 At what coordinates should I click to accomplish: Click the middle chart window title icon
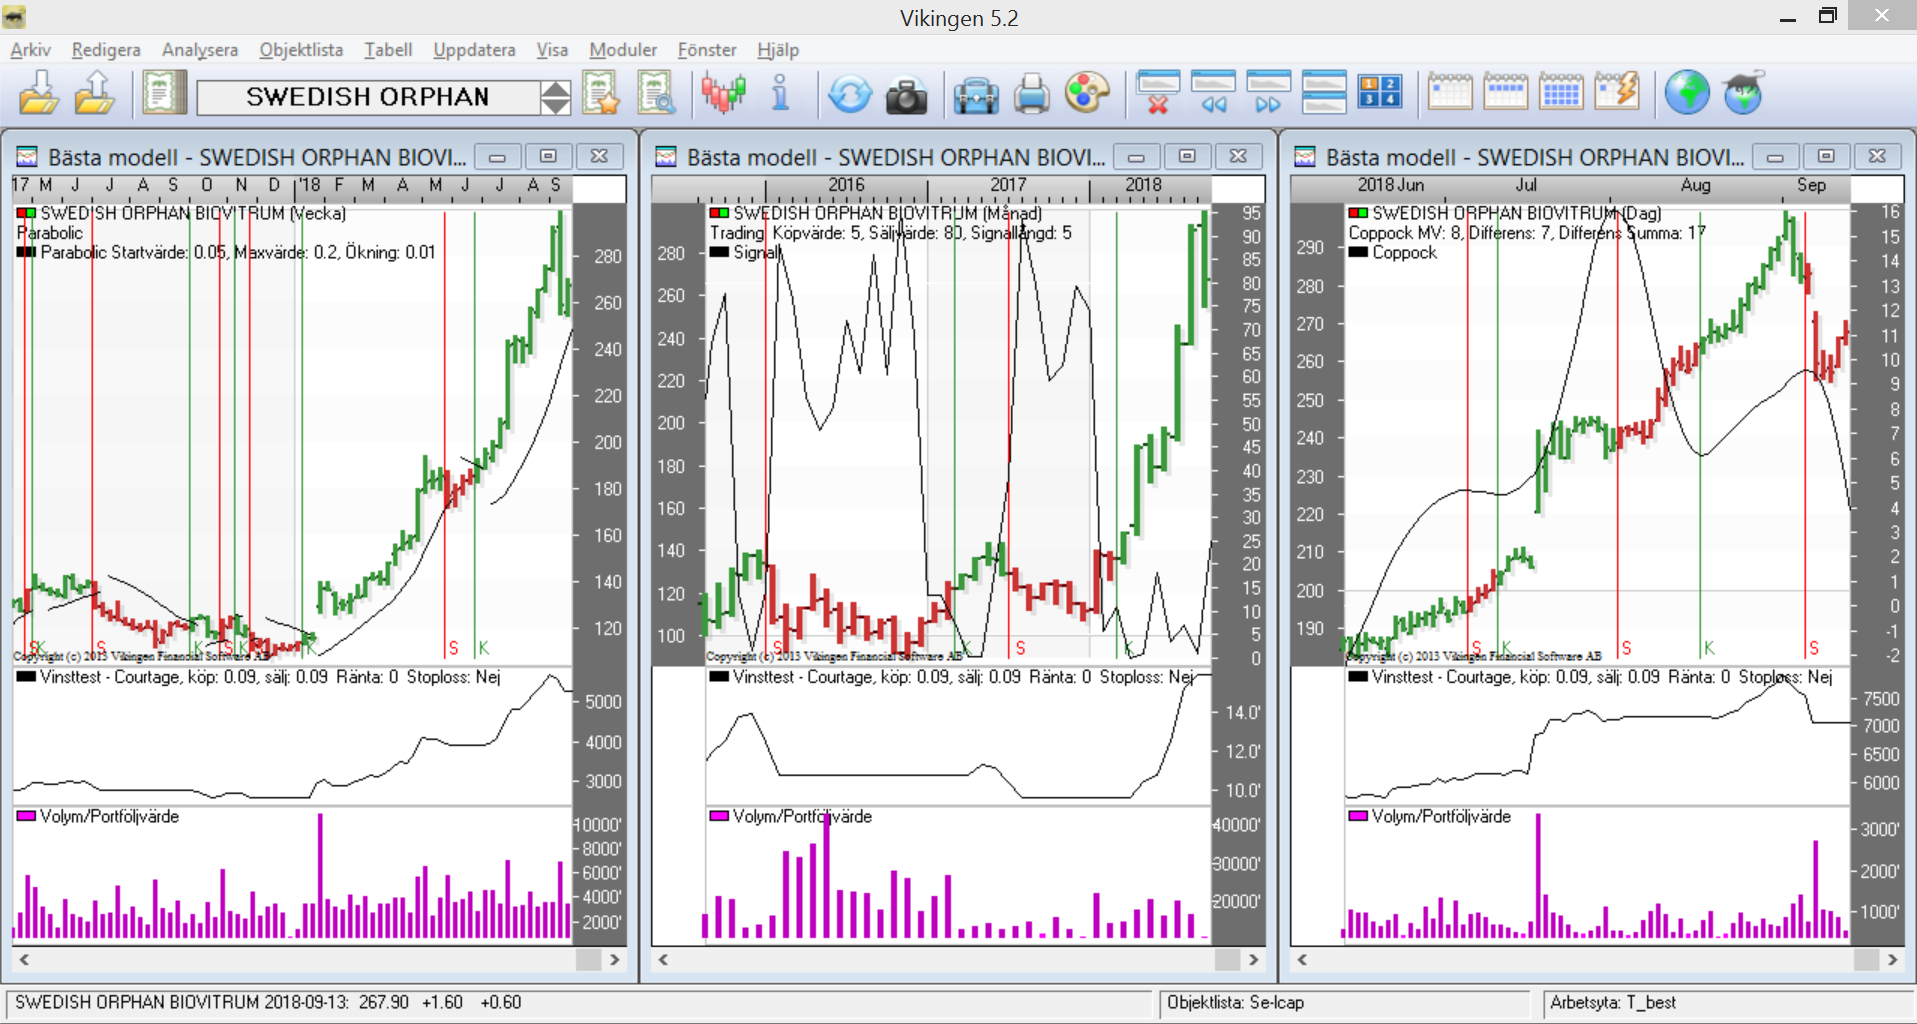(x=666, y=157)
